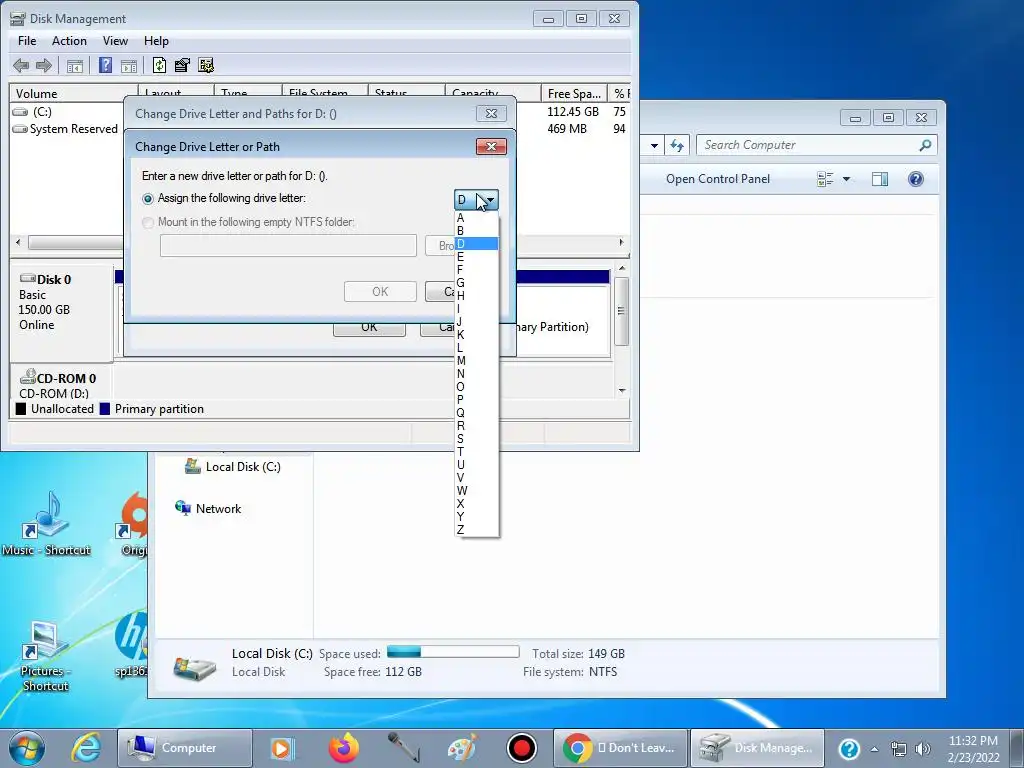Open the Pictures - Shortcut desktop icon
The width and height of the screenshot is (1024, 768).
pyautogui.click(x=44, y=656)
